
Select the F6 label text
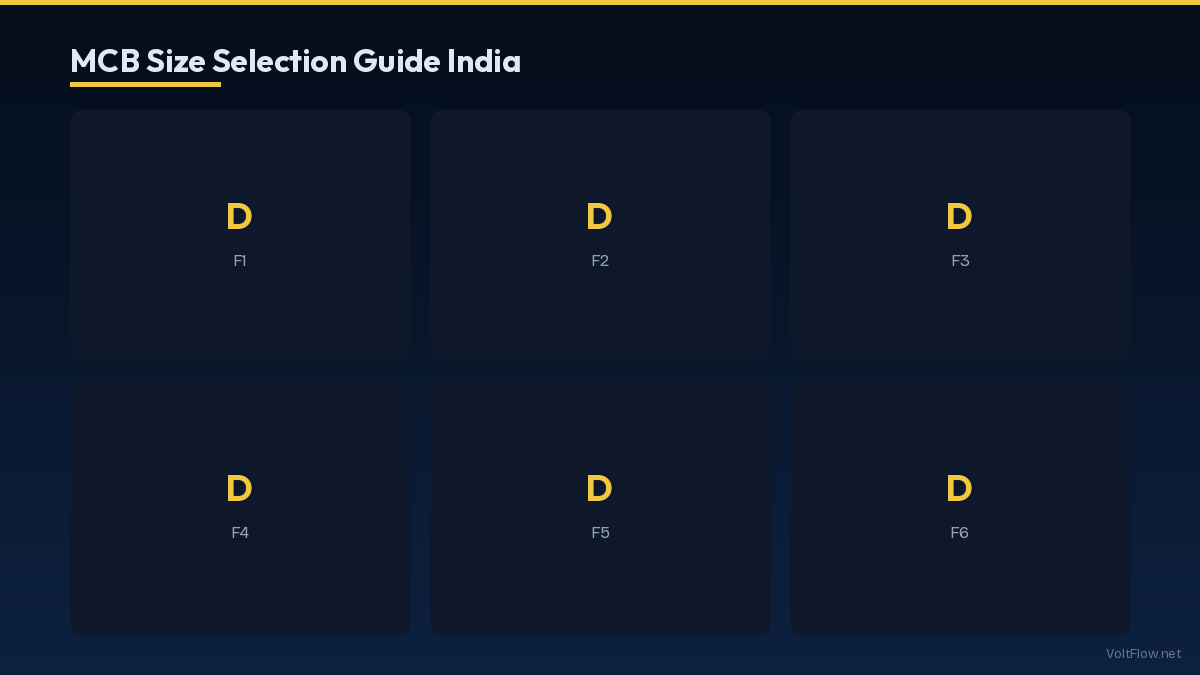(960, 533)
